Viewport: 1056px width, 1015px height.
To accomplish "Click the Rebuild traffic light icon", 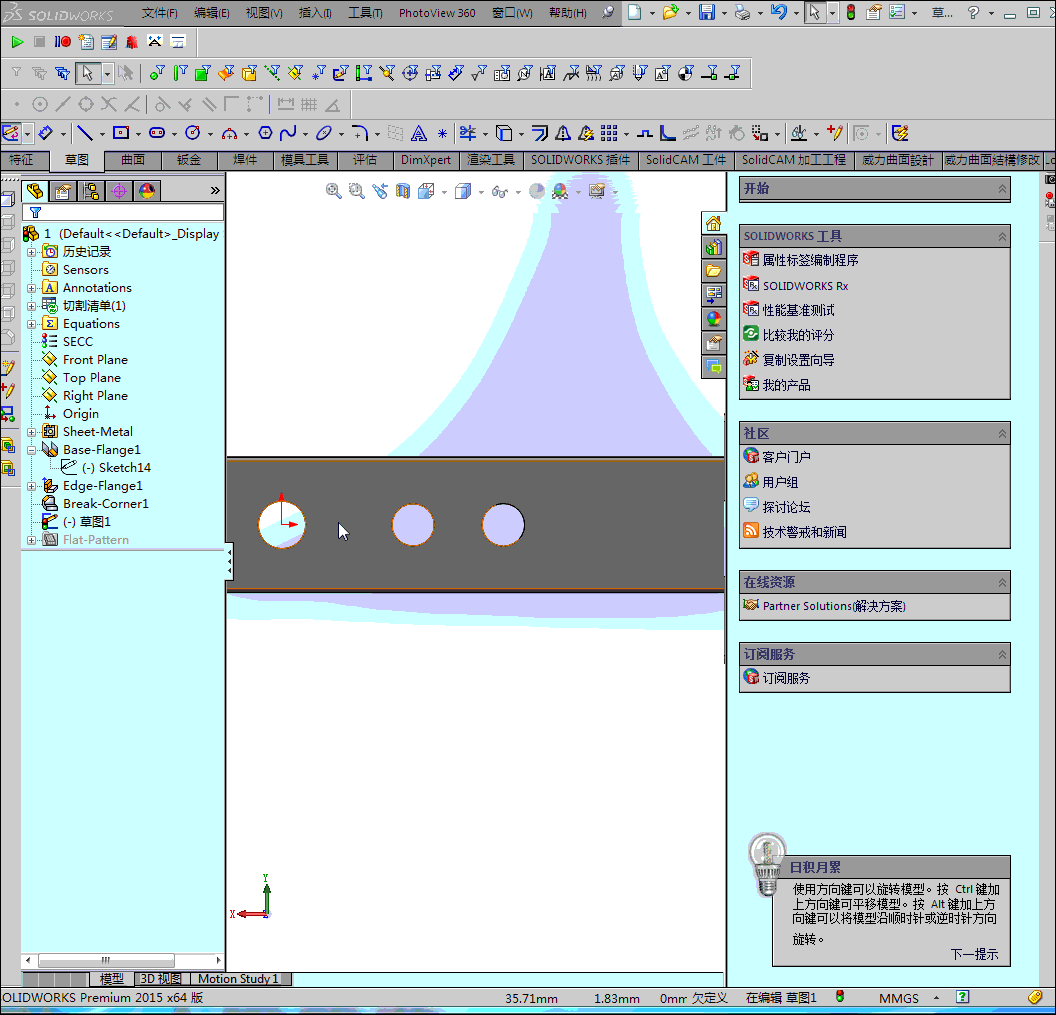I will 851,12.
